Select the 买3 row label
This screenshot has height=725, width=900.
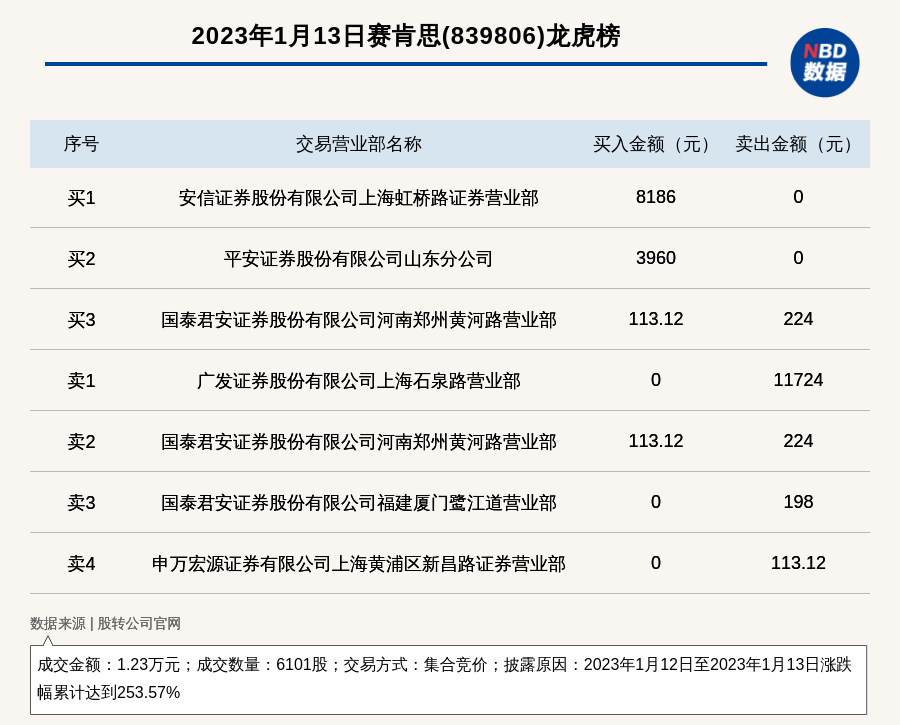click(81, 320)
